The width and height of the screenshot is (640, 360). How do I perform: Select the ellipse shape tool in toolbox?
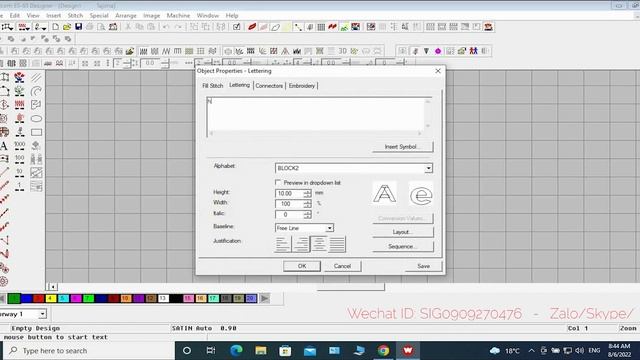point(36,118)
